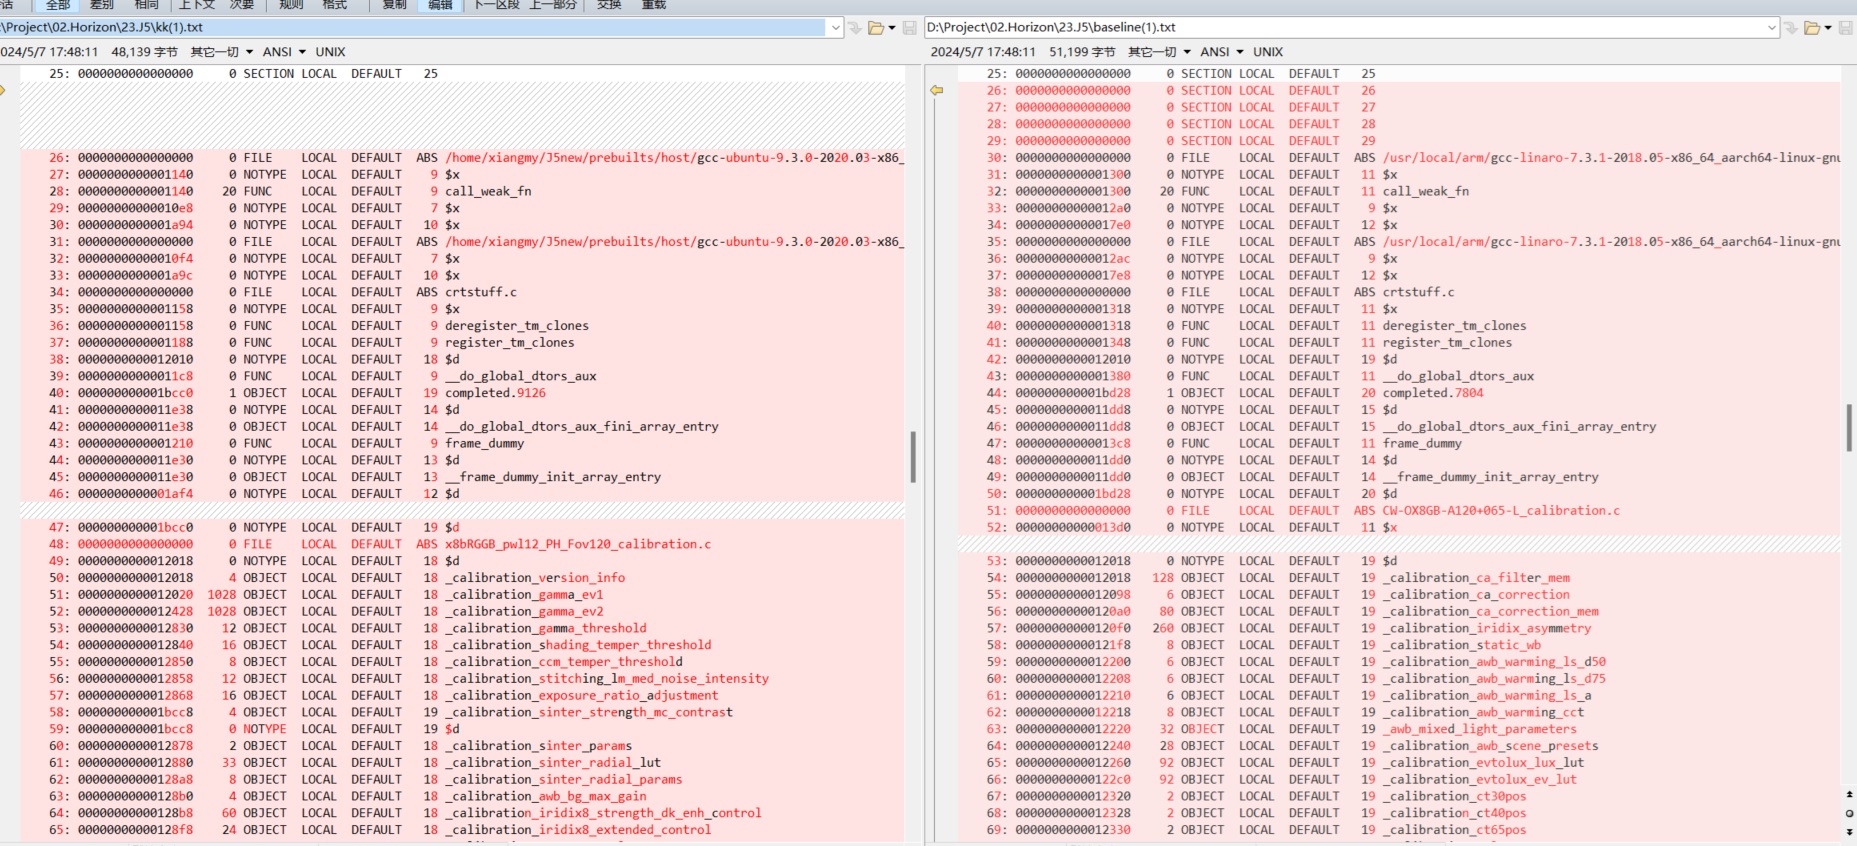Image resolution: width=1857 pixels, height=846 pixels.
Task: Click the right pane reload-path arrow icon
Action: (x=1791, y=28)
